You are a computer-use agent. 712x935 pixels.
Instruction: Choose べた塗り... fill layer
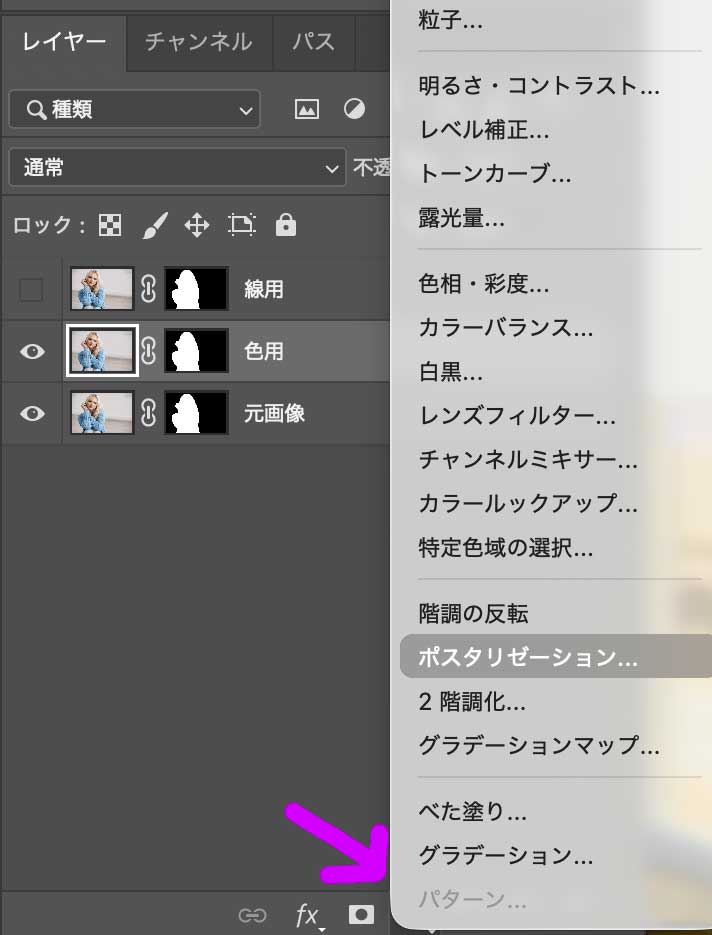pyautogui.click(x=472, y=812)
